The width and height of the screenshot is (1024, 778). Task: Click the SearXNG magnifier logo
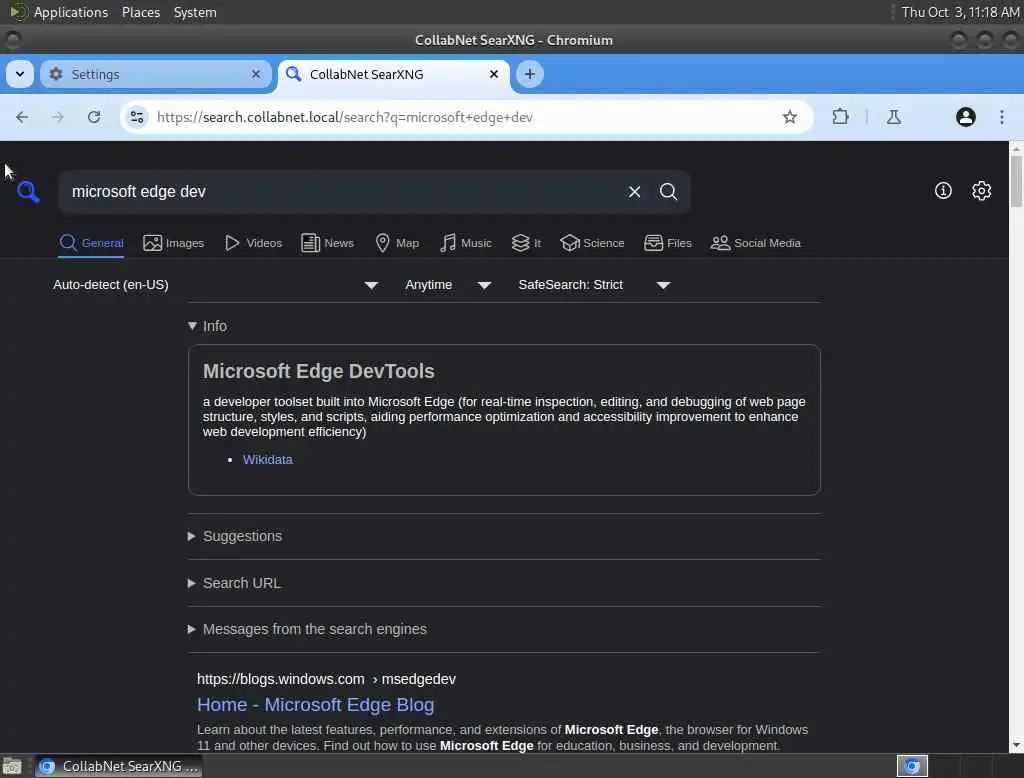point(28,191)
